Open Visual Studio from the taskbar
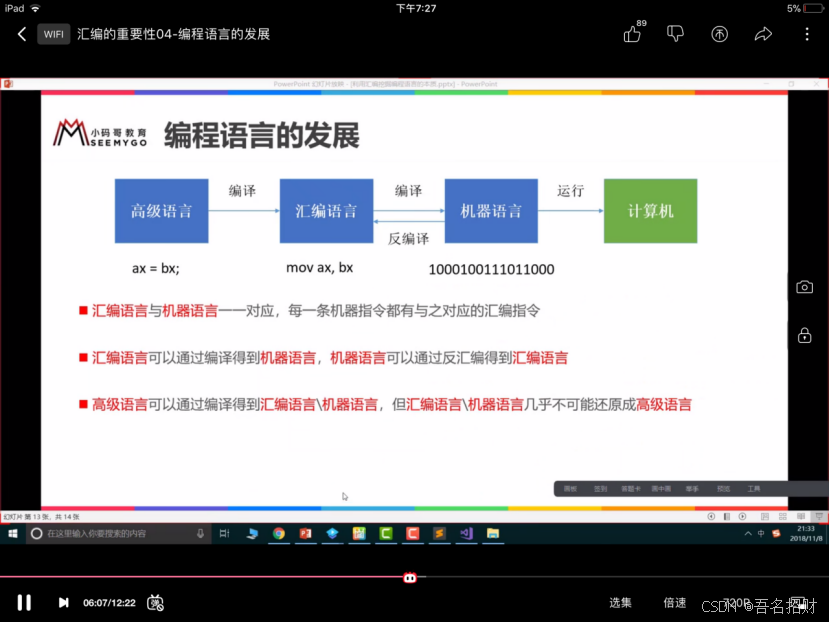Screen dimensions: 830x623 coord(466,534)
